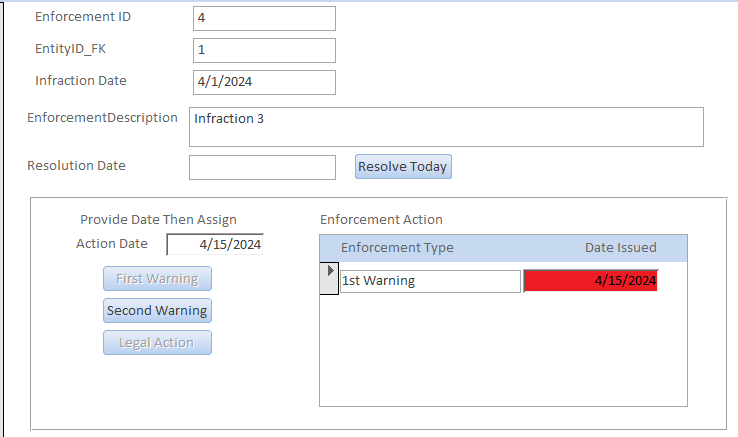Click the Enforcement Type column header
This screenshot has width=738, height=437.
(397, 248)
